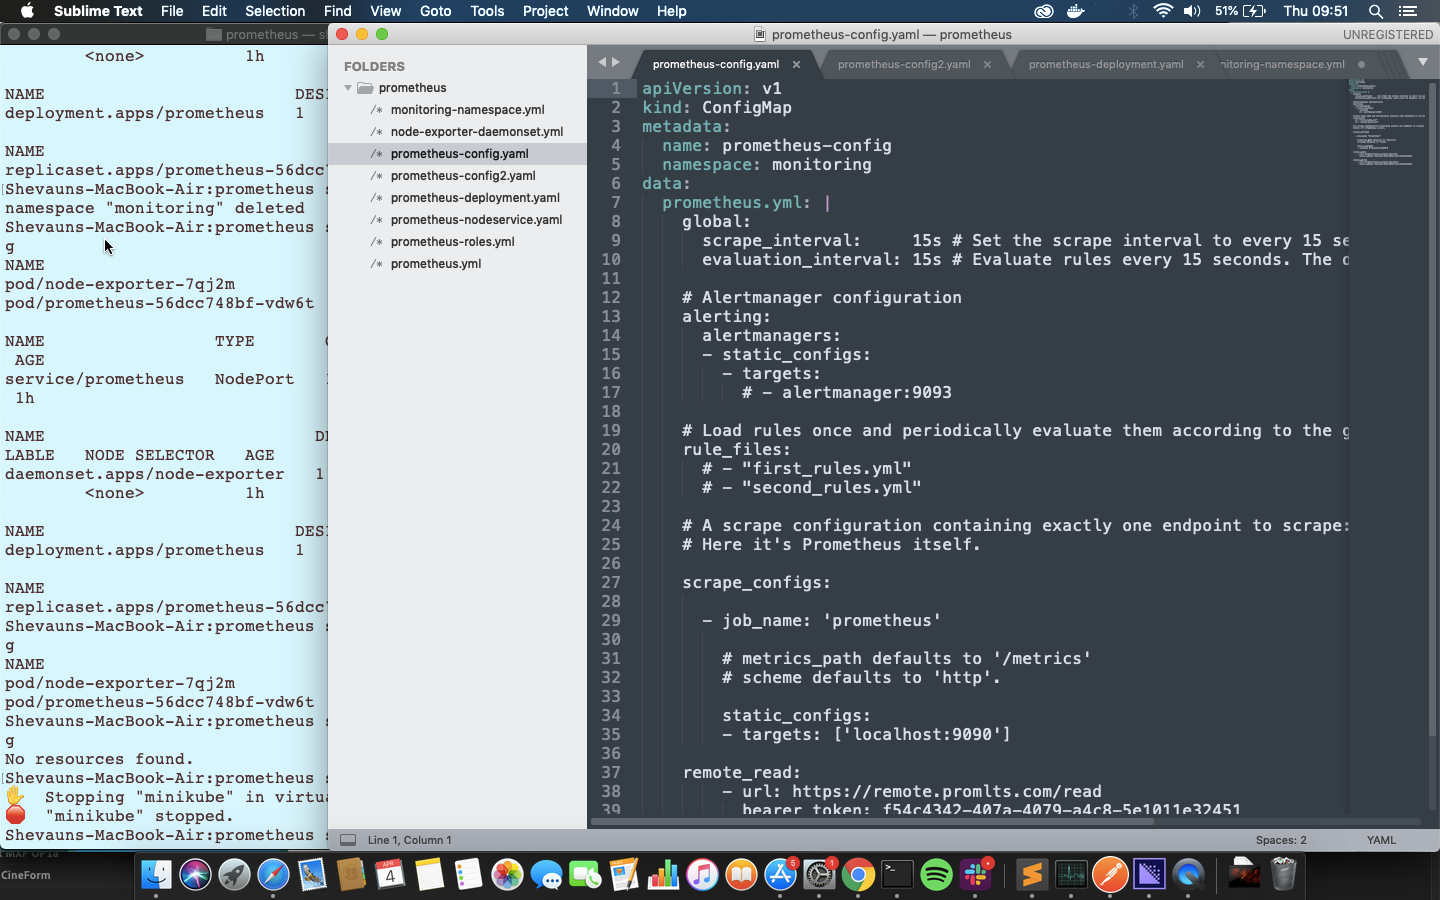This screenshot has height=900, width=1440.
Task: Open prometheus-deployment.yaml from the sidebar
Action: tap(475, 198)
